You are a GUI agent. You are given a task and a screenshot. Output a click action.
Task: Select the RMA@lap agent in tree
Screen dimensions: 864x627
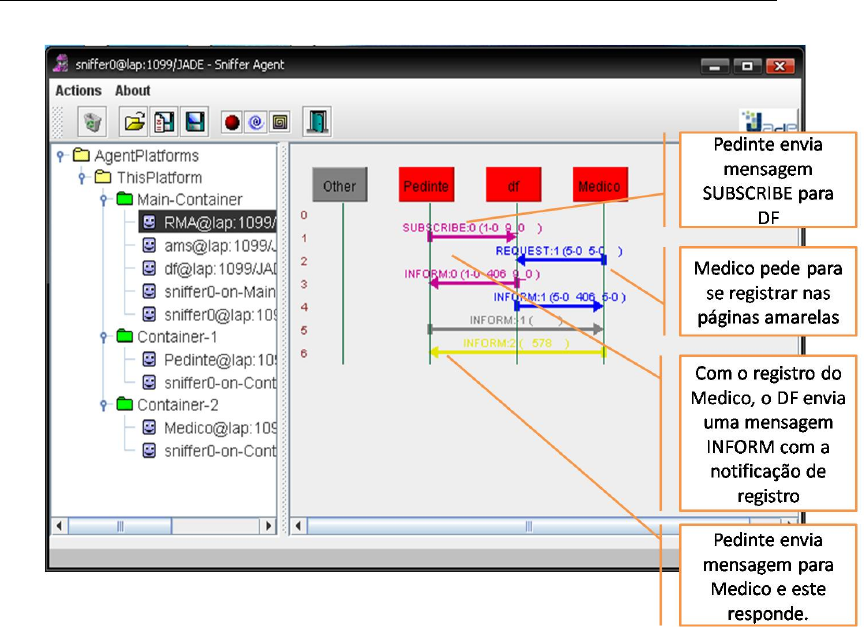pyautogui.click(x=208, y=222)
